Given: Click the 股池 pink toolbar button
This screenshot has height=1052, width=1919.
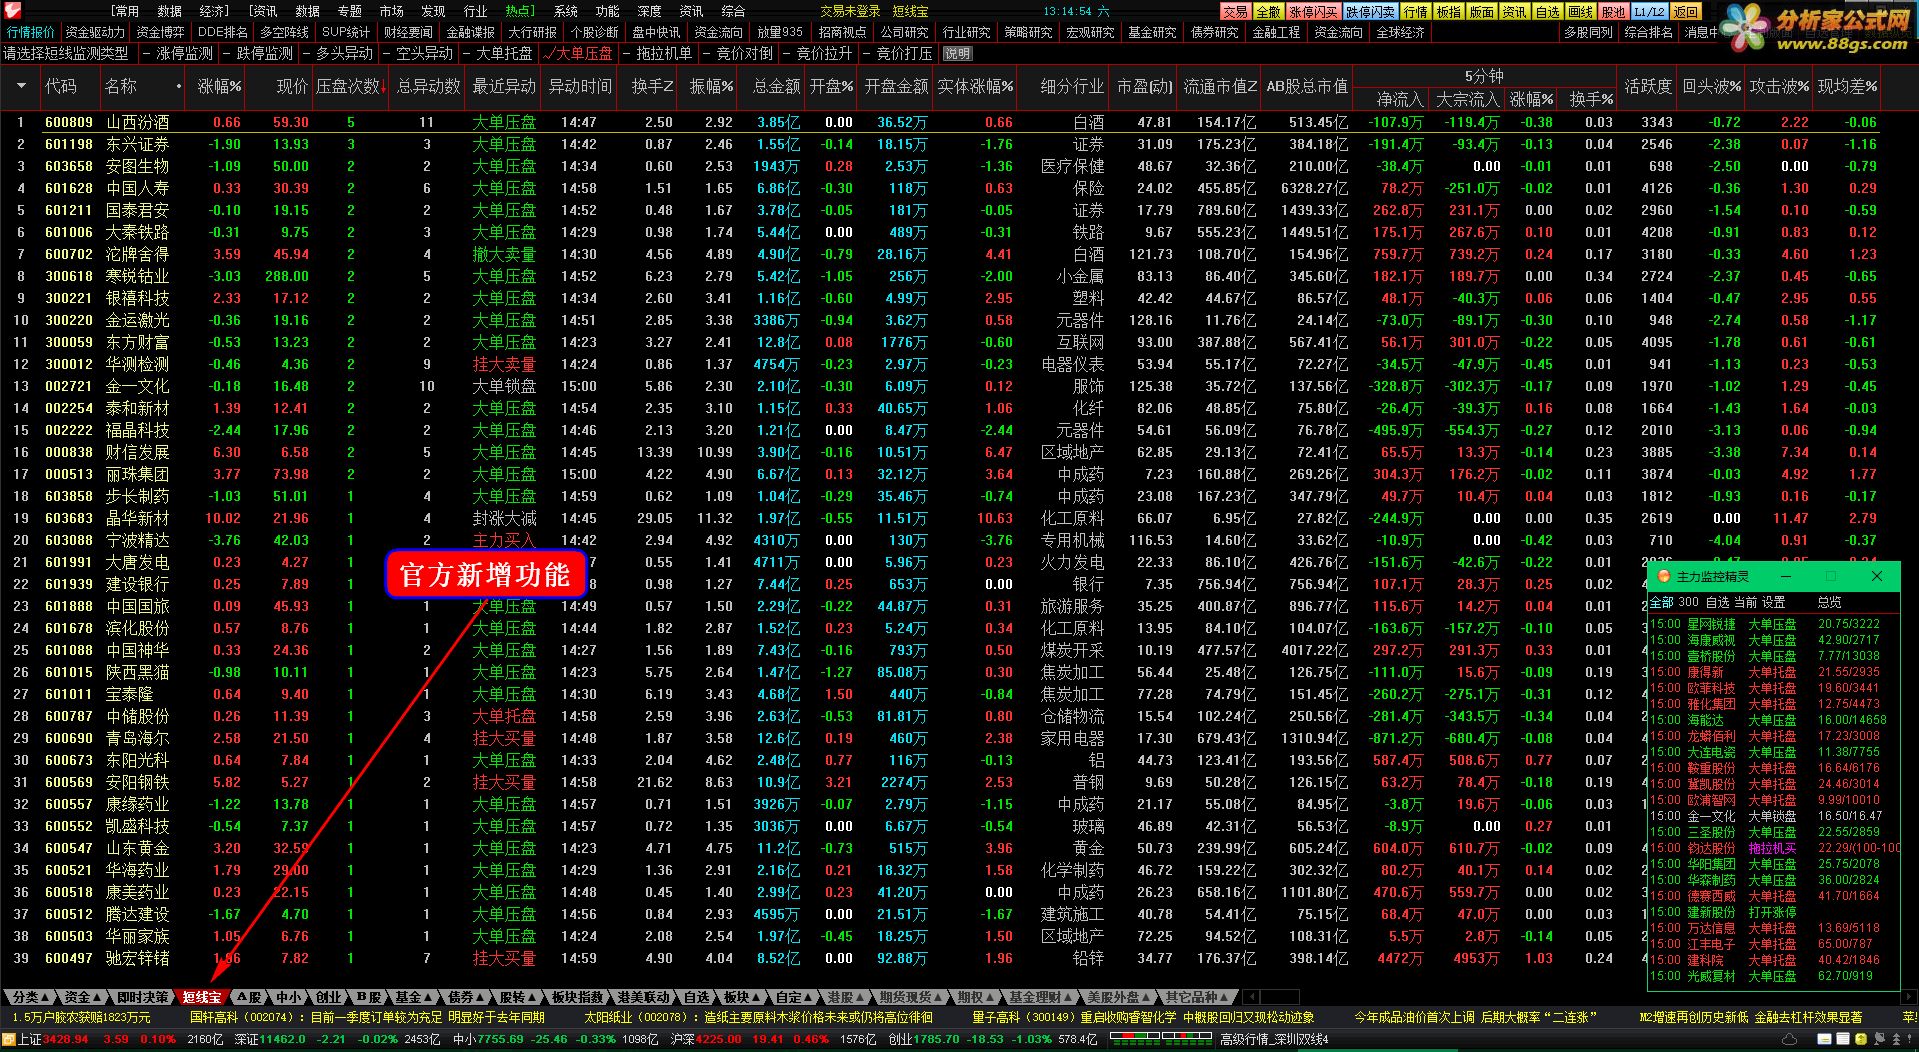Looking at the screenshot, I should pos(1613,12).
